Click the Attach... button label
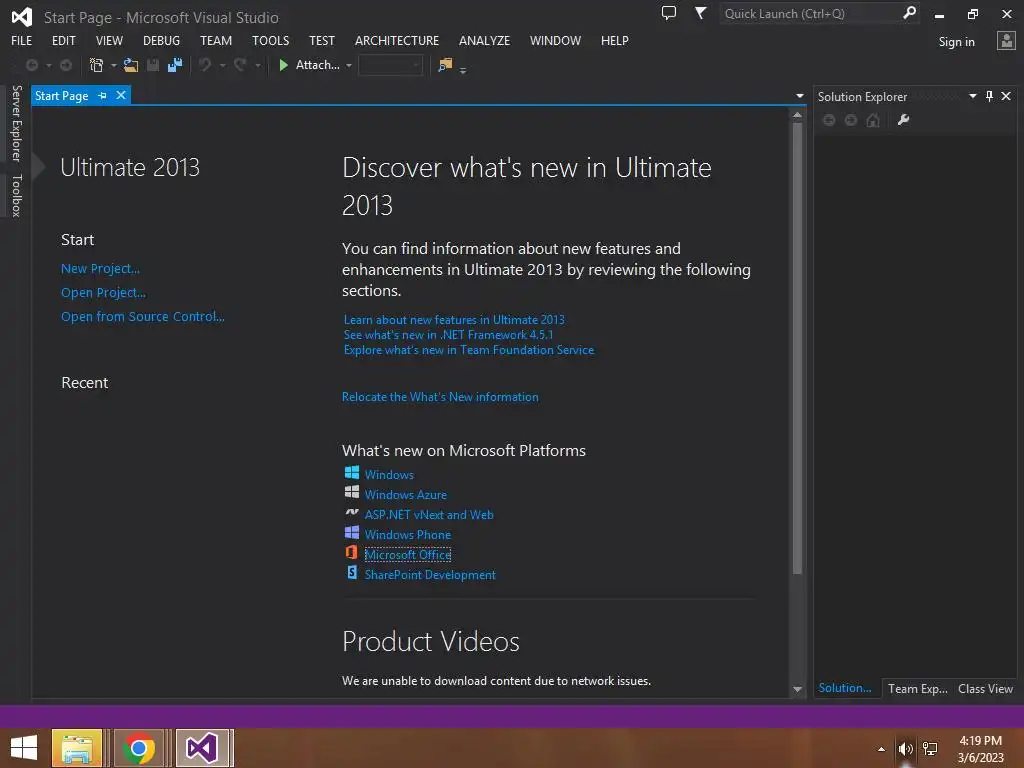 click(x=317, y=65)
